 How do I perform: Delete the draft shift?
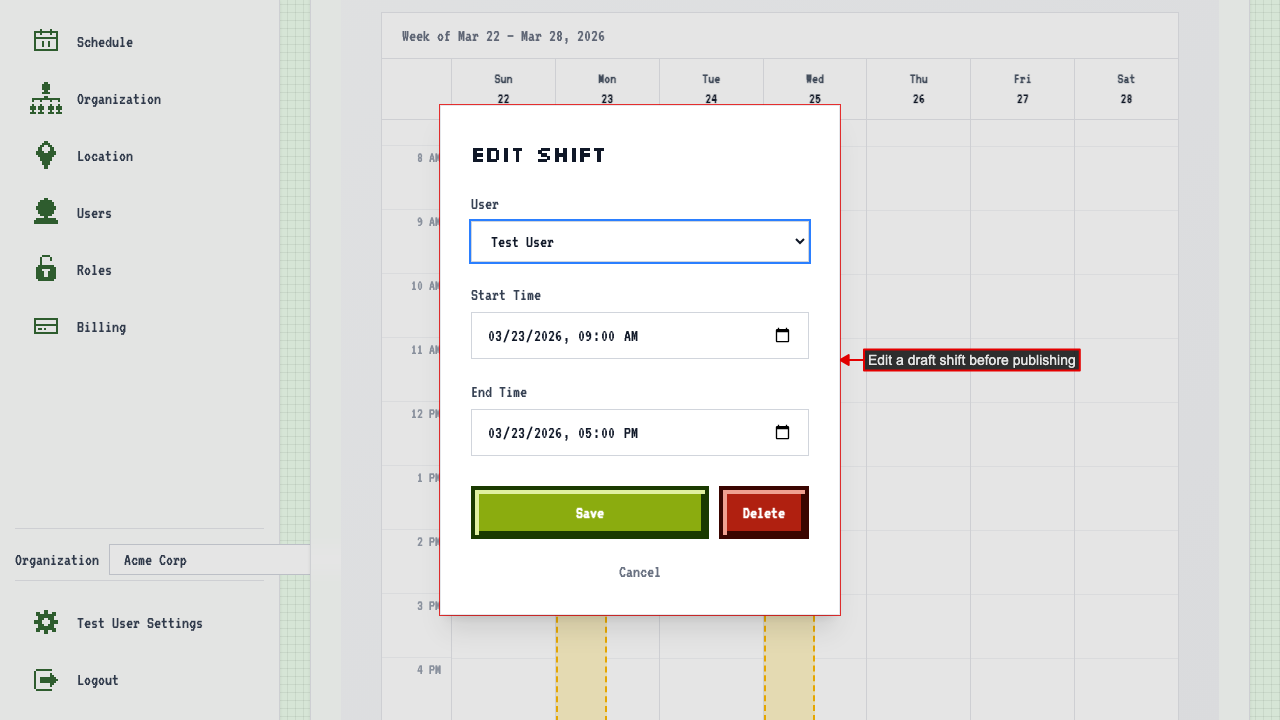pyautogui.click(x=763, y=512)
